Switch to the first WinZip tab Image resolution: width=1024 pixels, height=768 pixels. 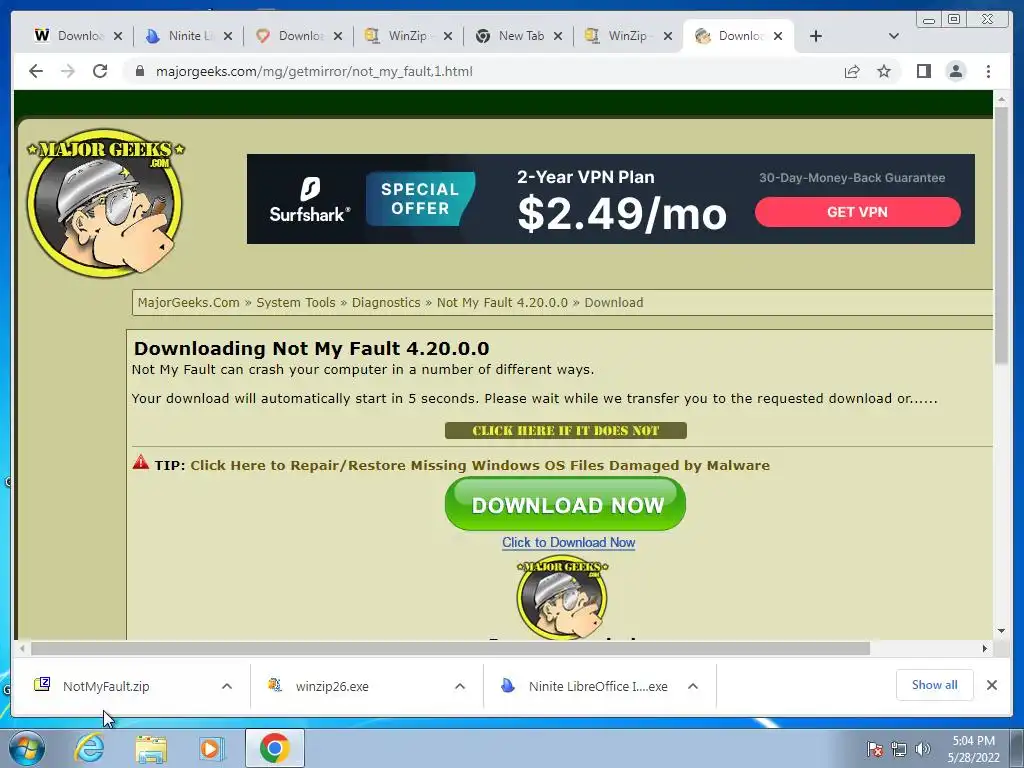400,36
